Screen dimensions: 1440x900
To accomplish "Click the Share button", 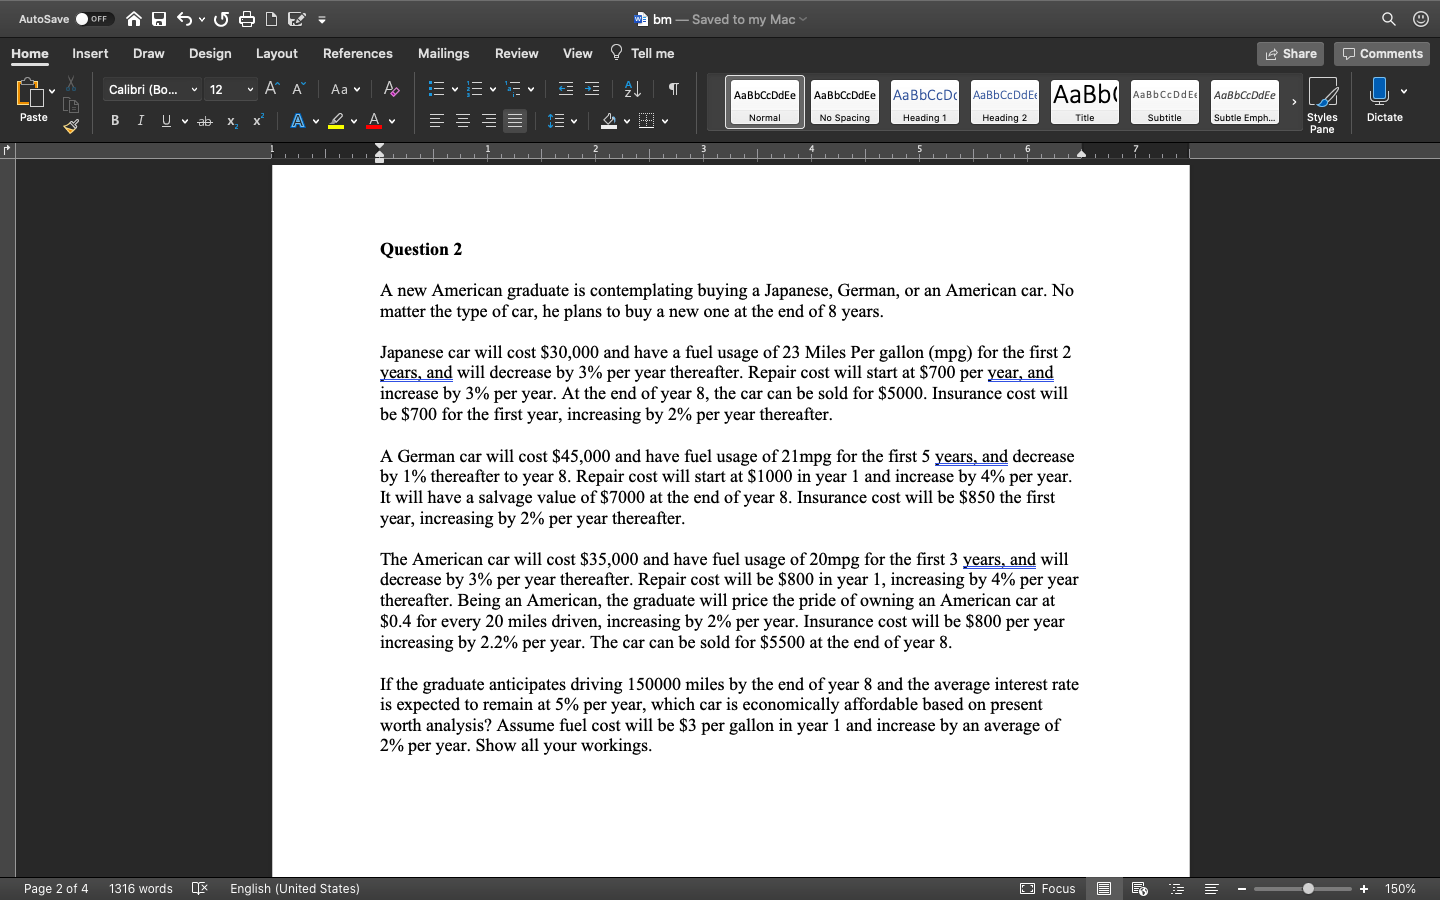I will pyautogui.click(x=1290, y=53).
